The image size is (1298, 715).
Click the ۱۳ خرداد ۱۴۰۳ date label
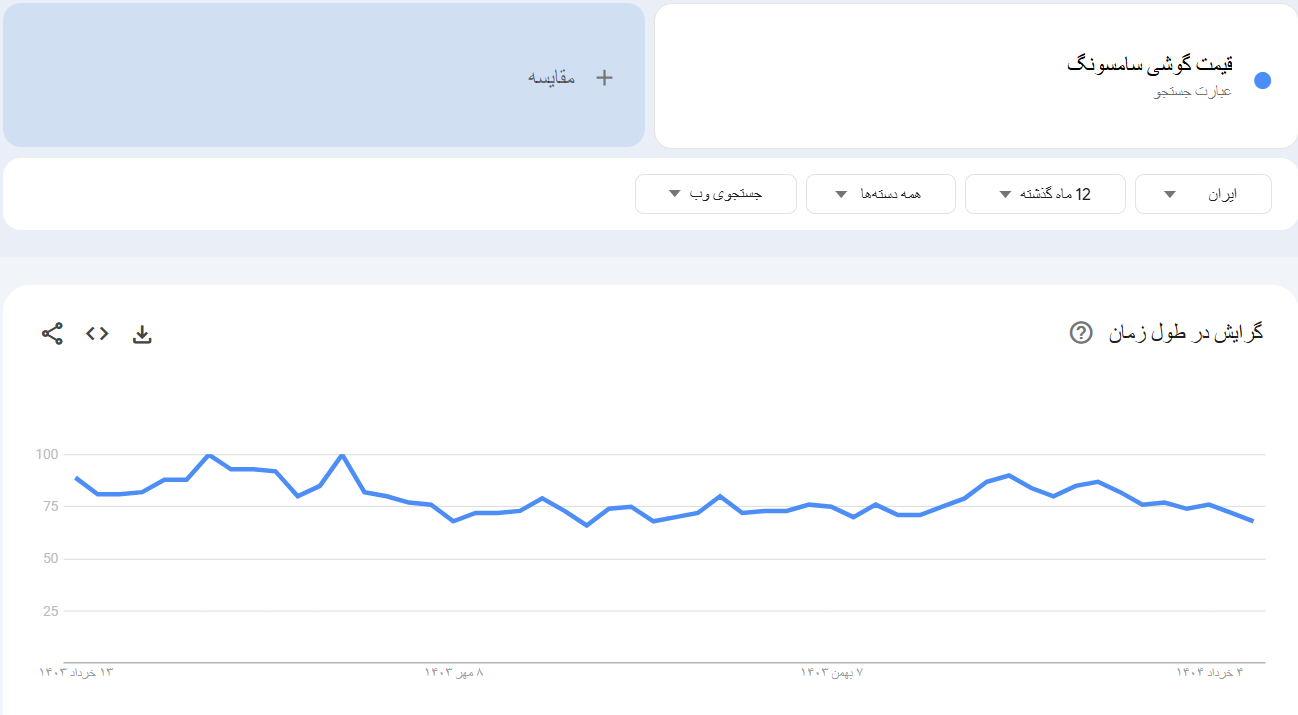(x=77, y=673)
